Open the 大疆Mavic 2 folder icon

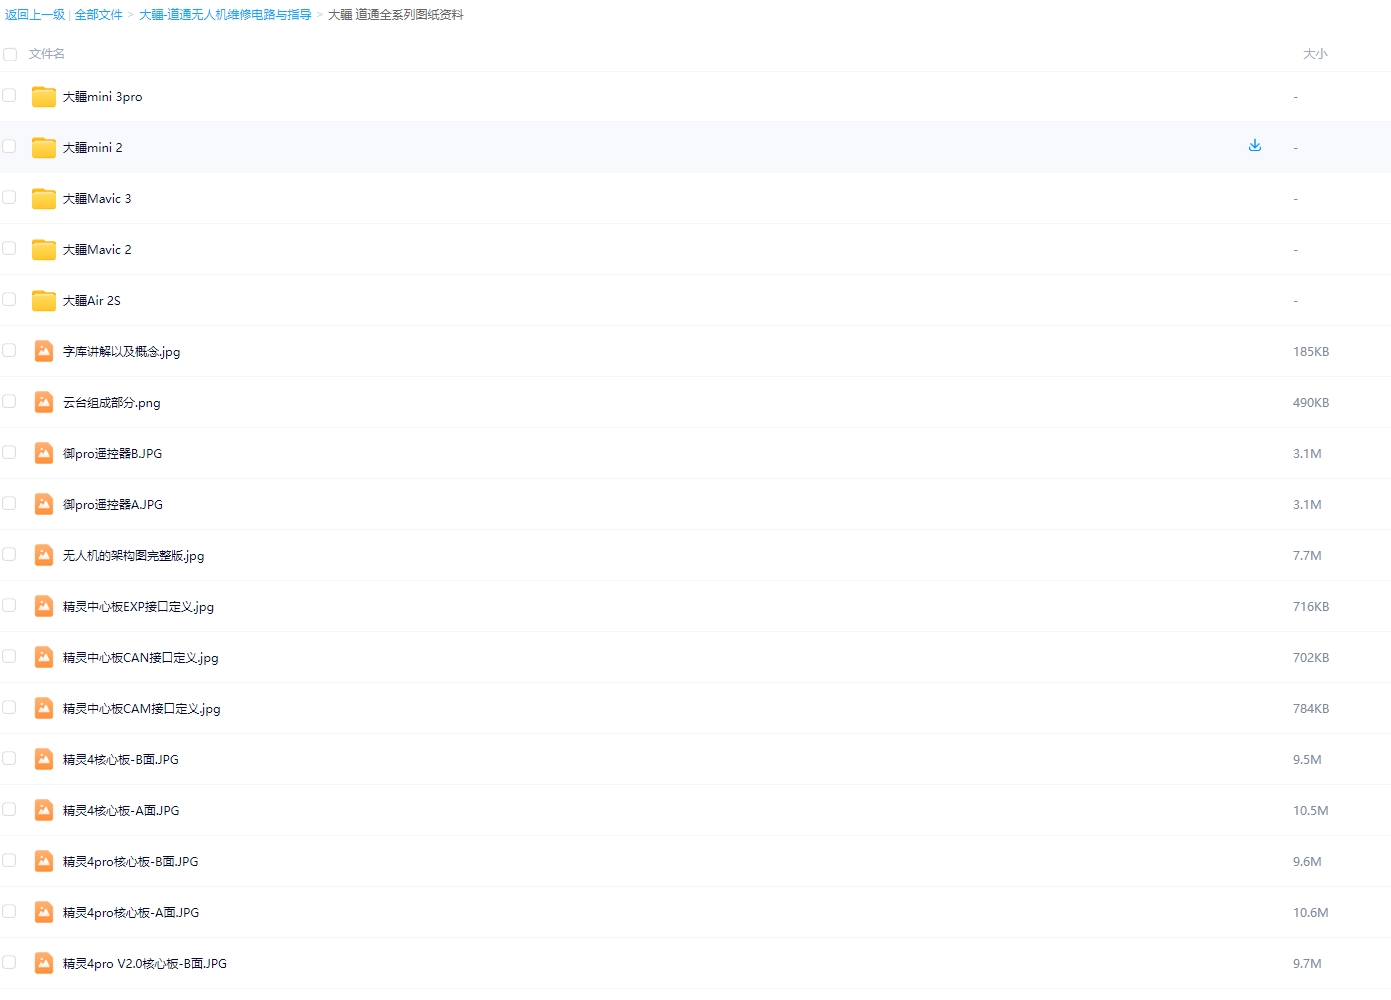coord(44,250)
